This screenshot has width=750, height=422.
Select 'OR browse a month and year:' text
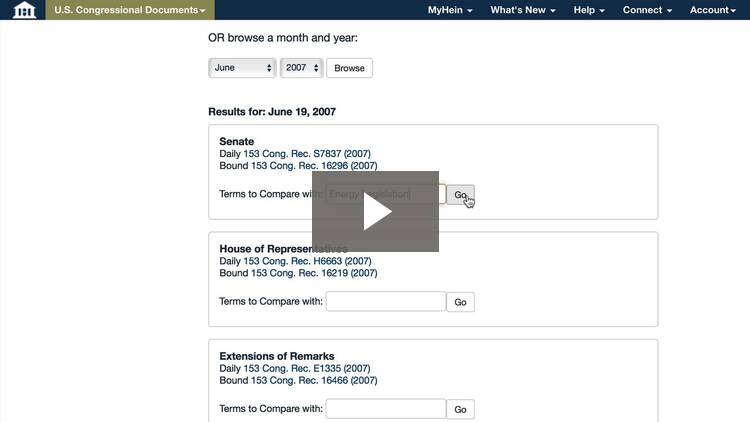[283, 38]
